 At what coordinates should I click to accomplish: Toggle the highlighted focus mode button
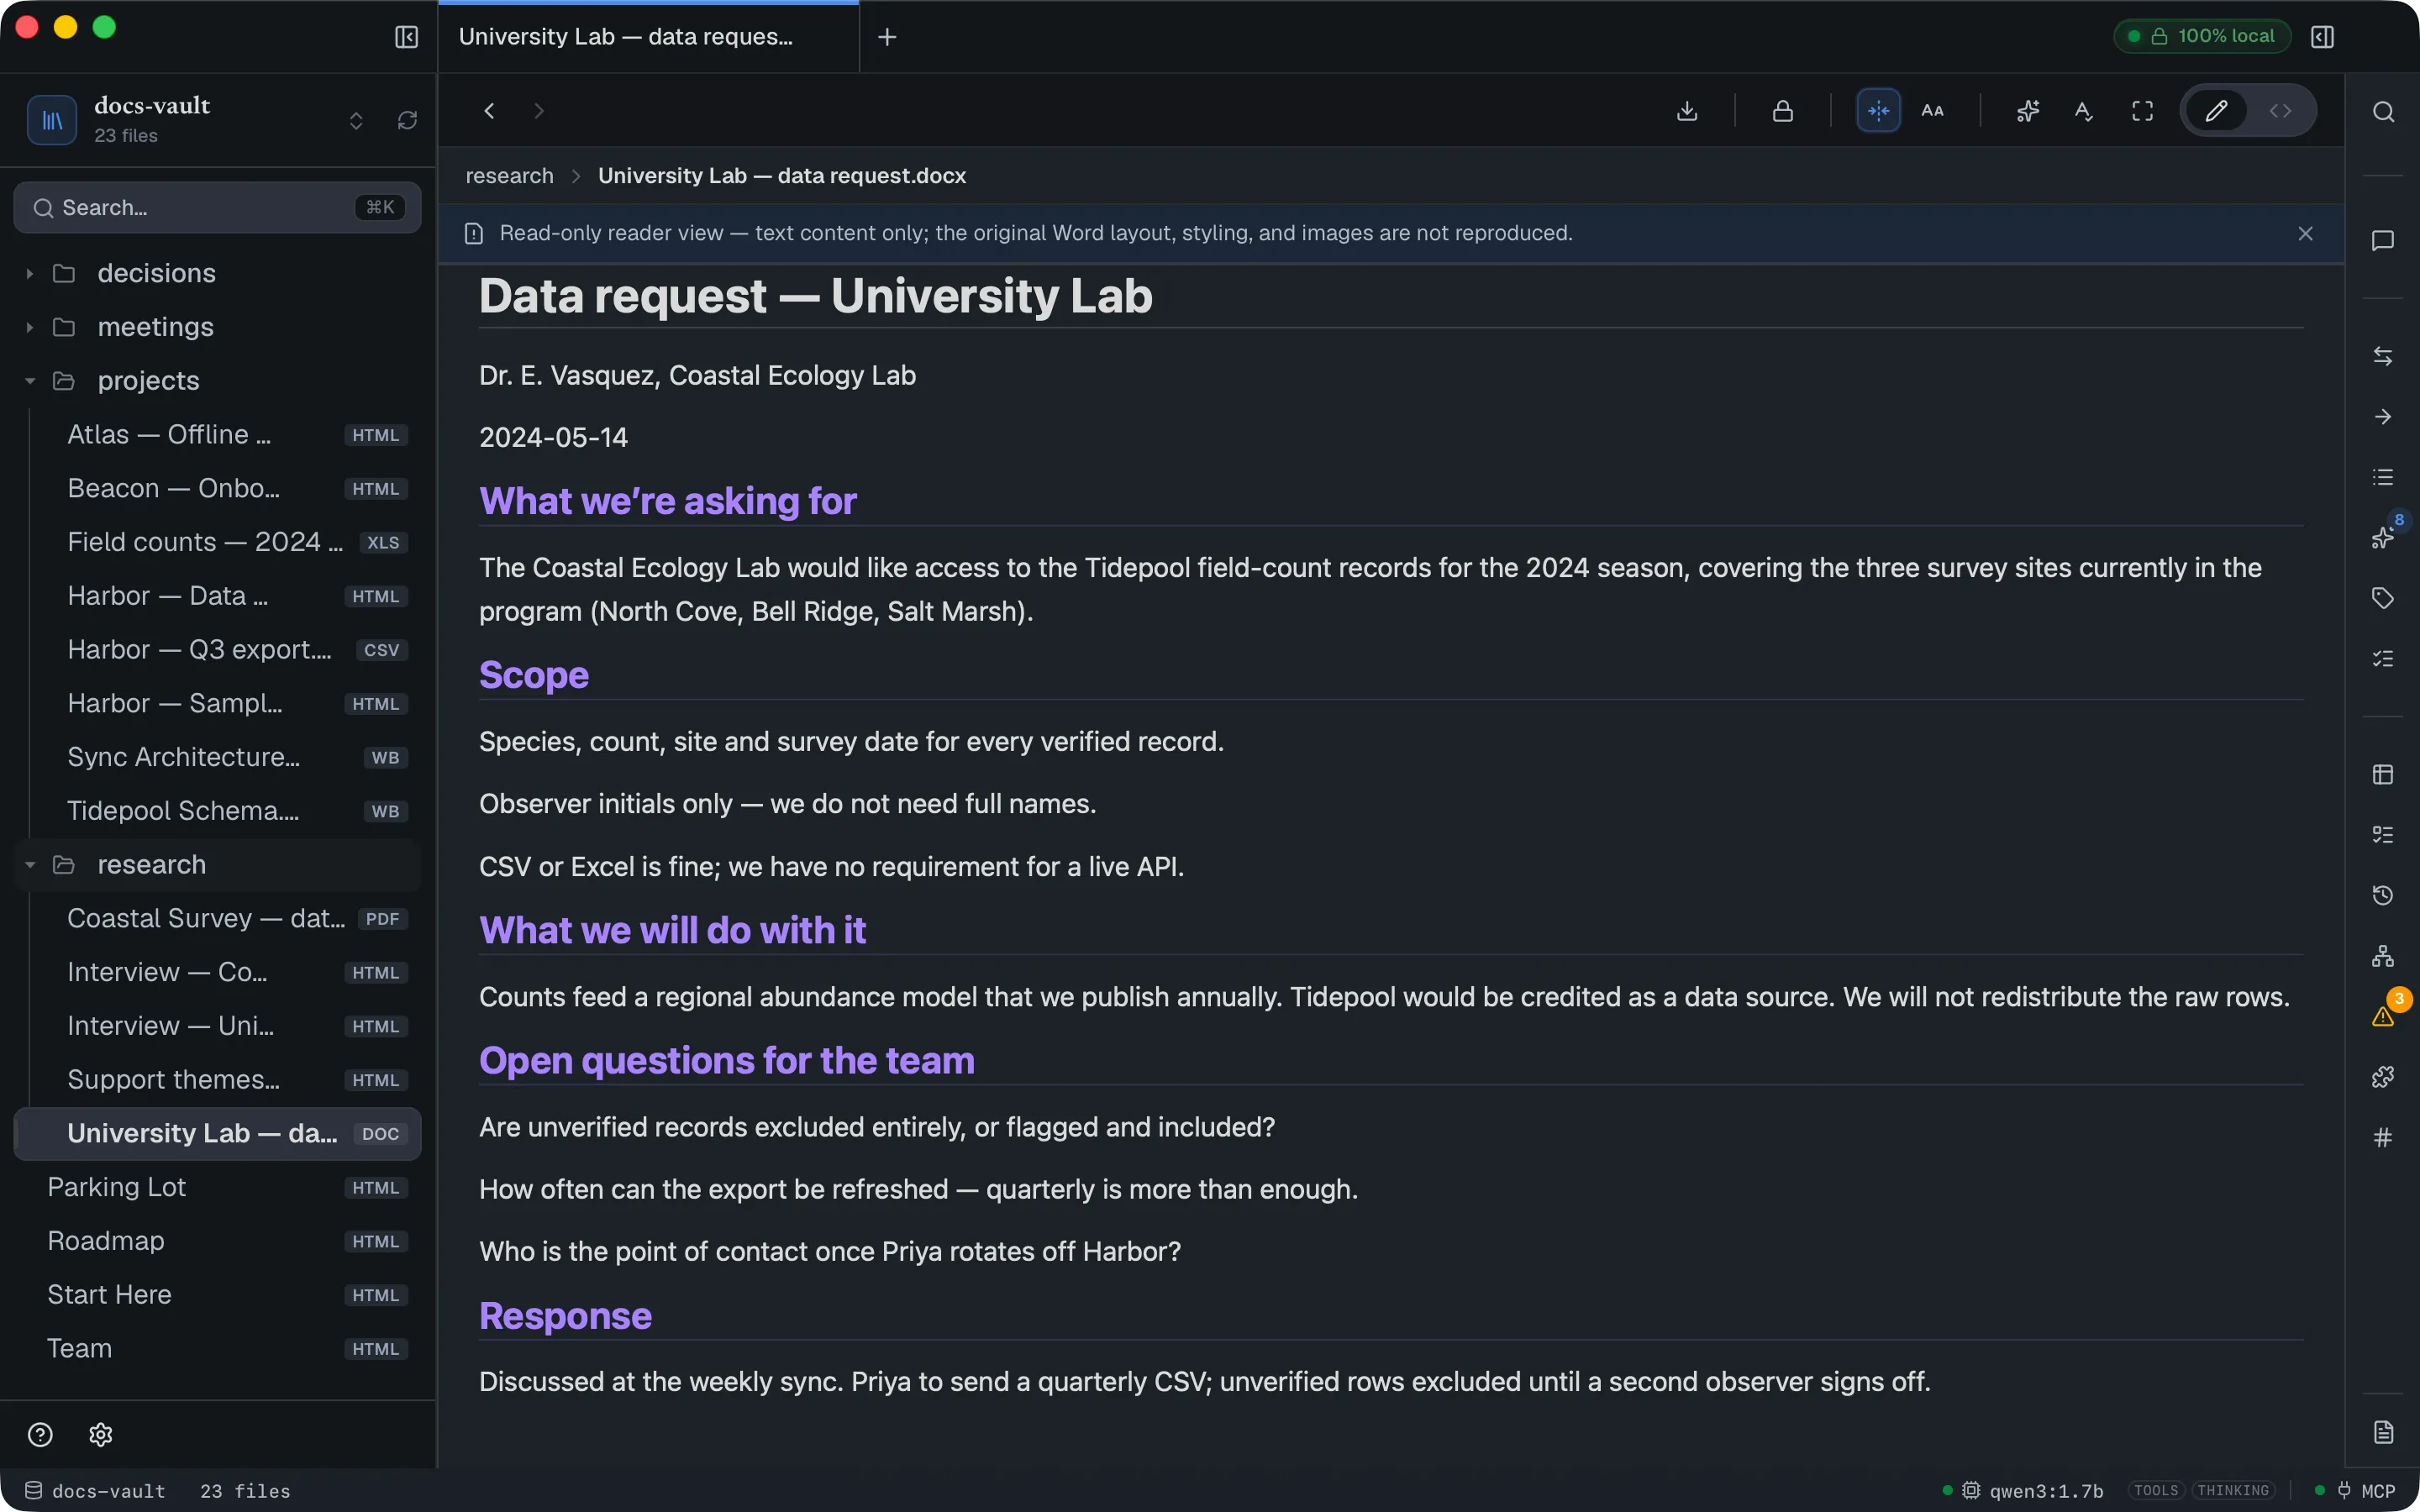tap(1879, 111)
